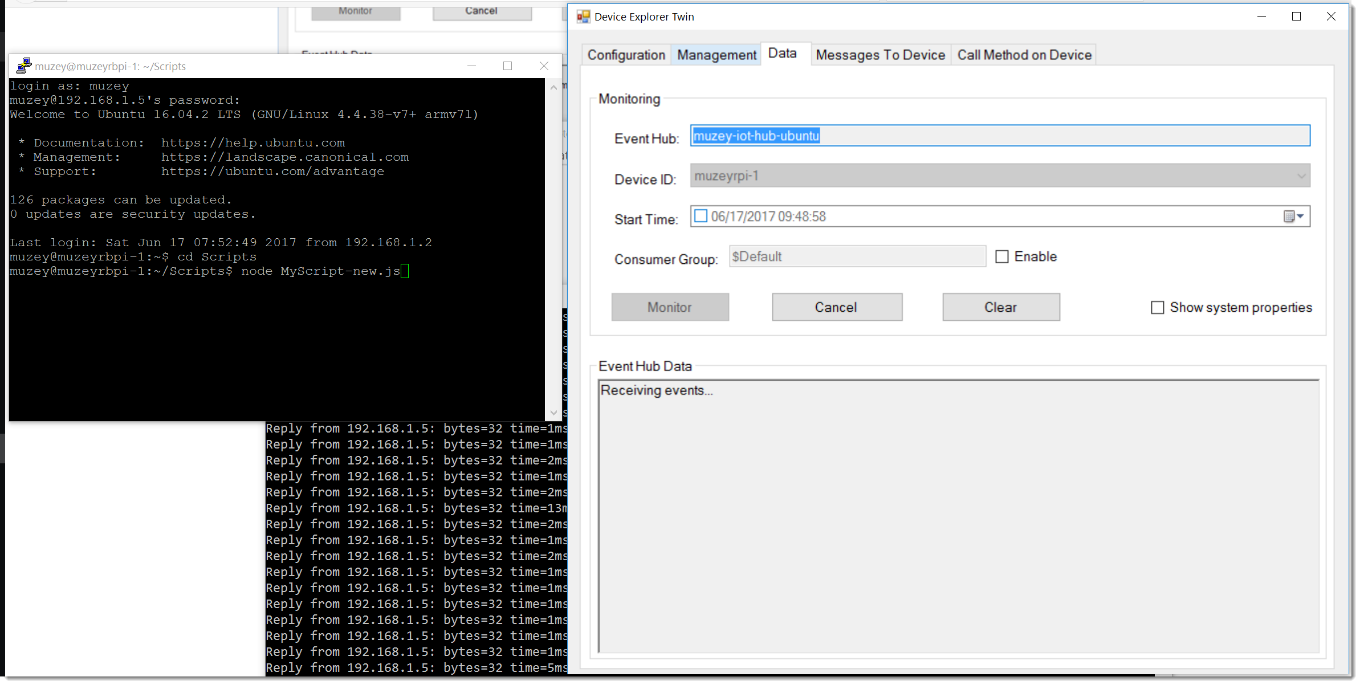Close the Device Explorer Twin window
The width and height of the screenshot is (1360, 685).
click(1331, 16)
